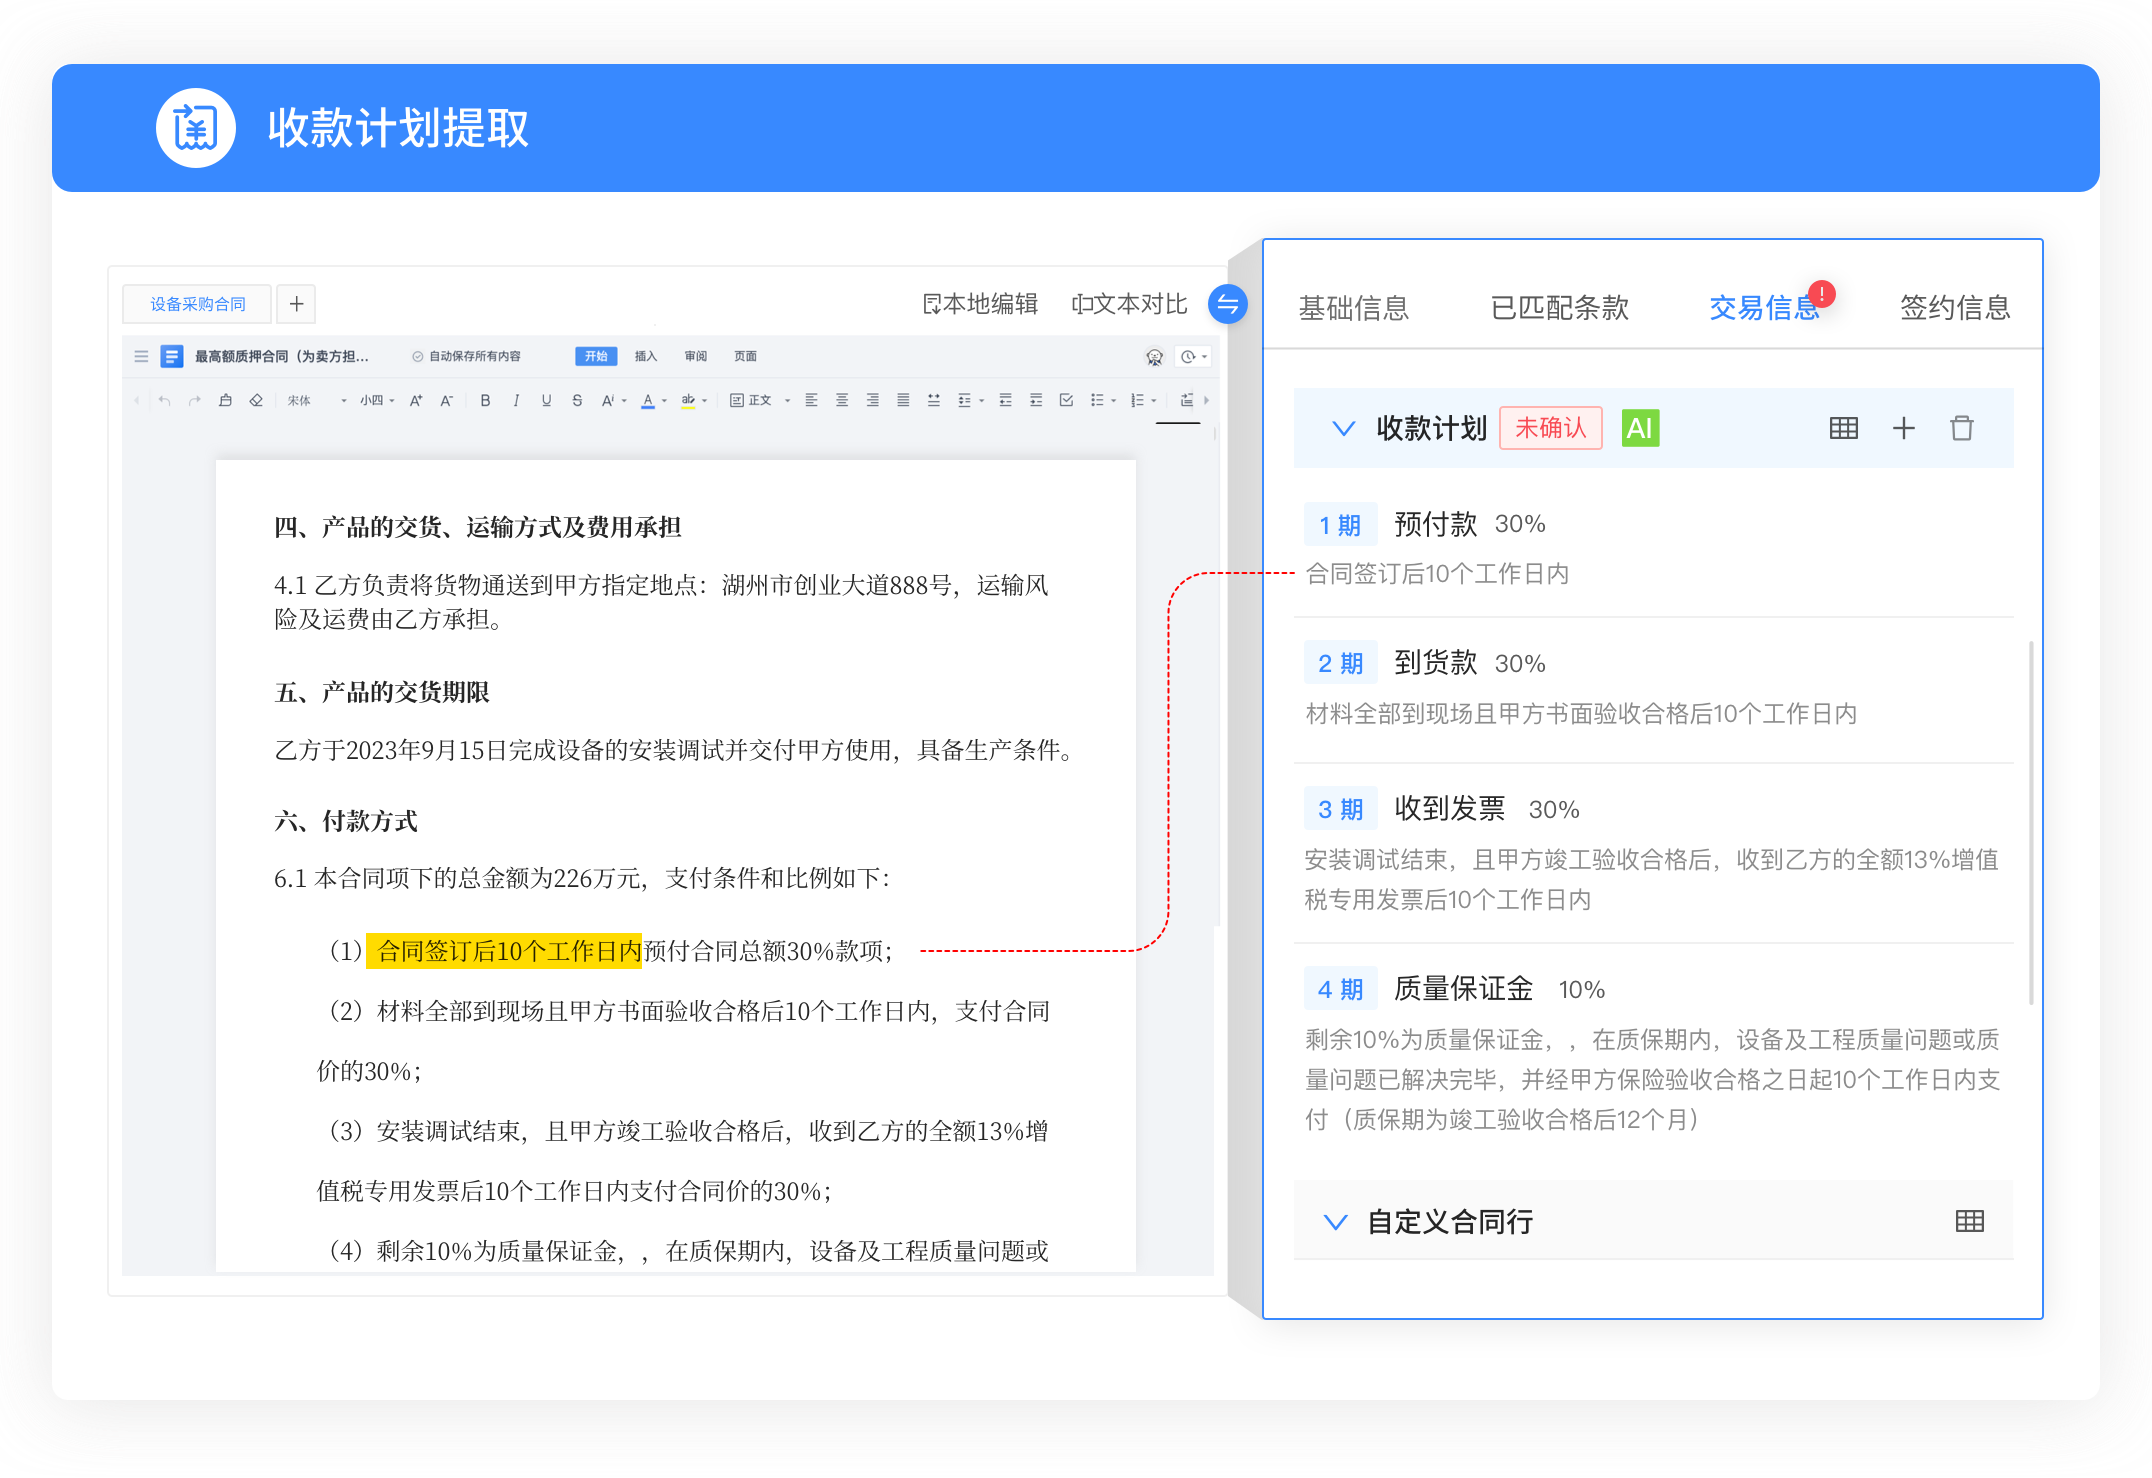The image size is (2152, 1478).
Task: Collapse the 收款计划 section chevron
Action: coord(1343,428)
